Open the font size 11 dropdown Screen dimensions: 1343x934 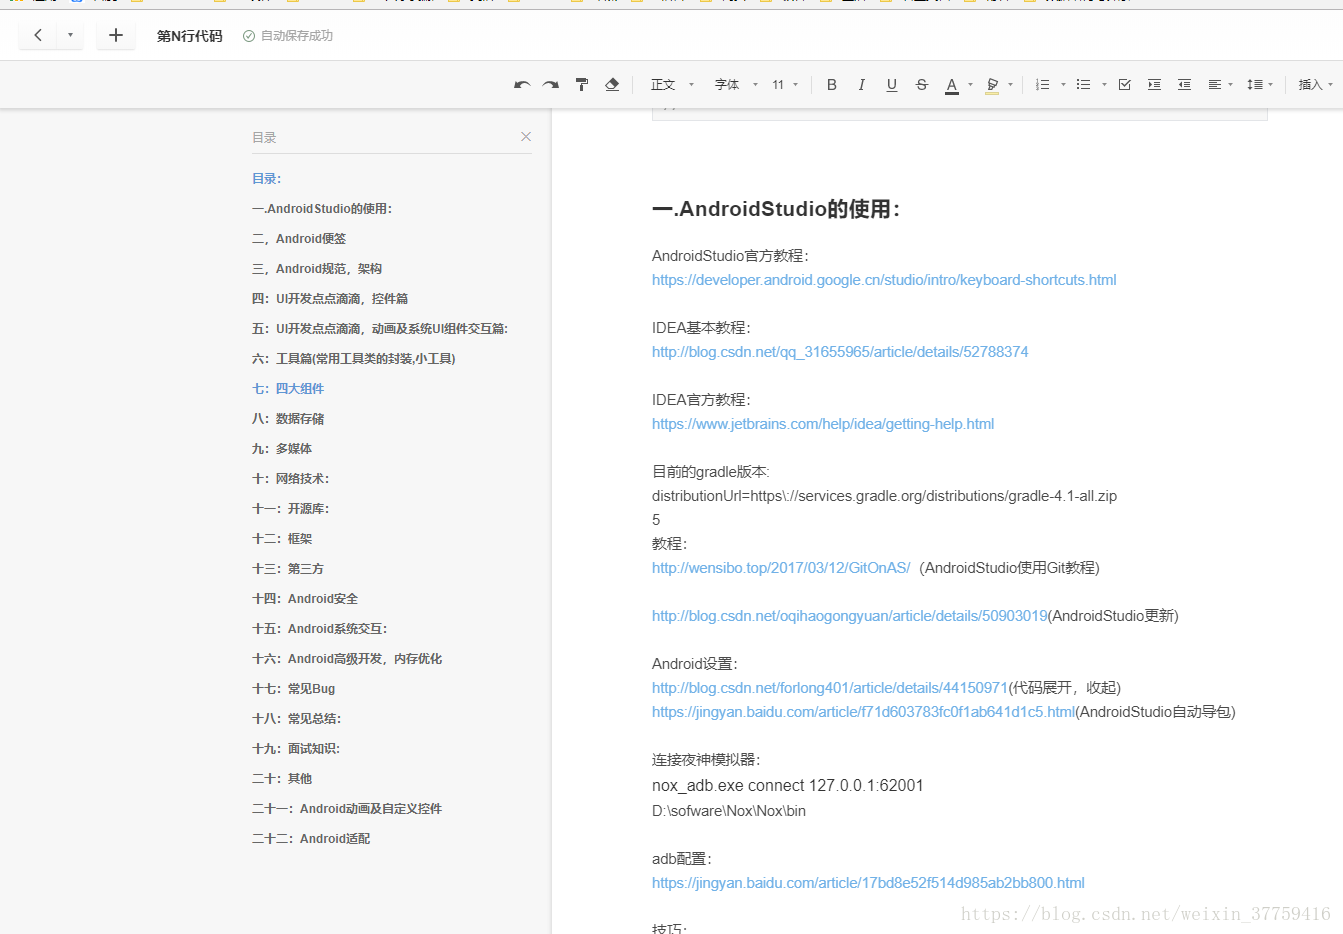(785, 85)
